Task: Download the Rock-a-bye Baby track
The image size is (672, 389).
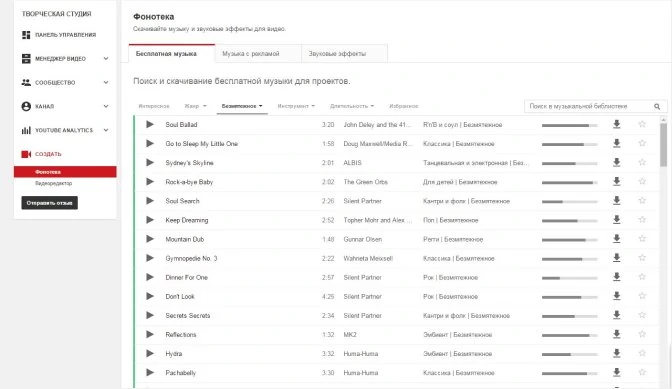Action: pos(616,182)
